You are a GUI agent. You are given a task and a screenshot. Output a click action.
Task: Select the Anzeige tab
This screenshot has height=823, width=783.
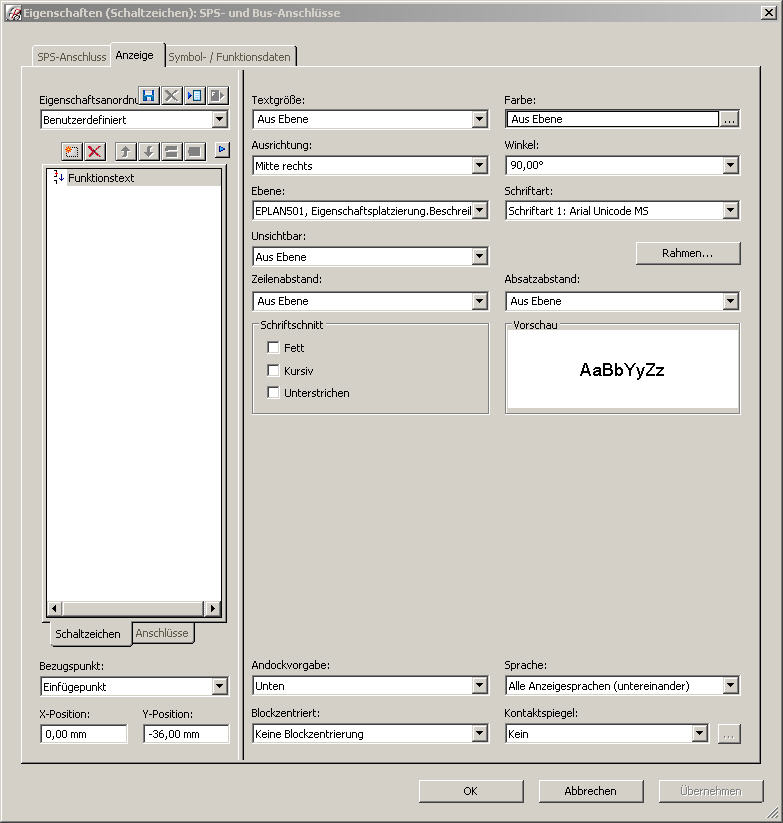coord(135,55)
